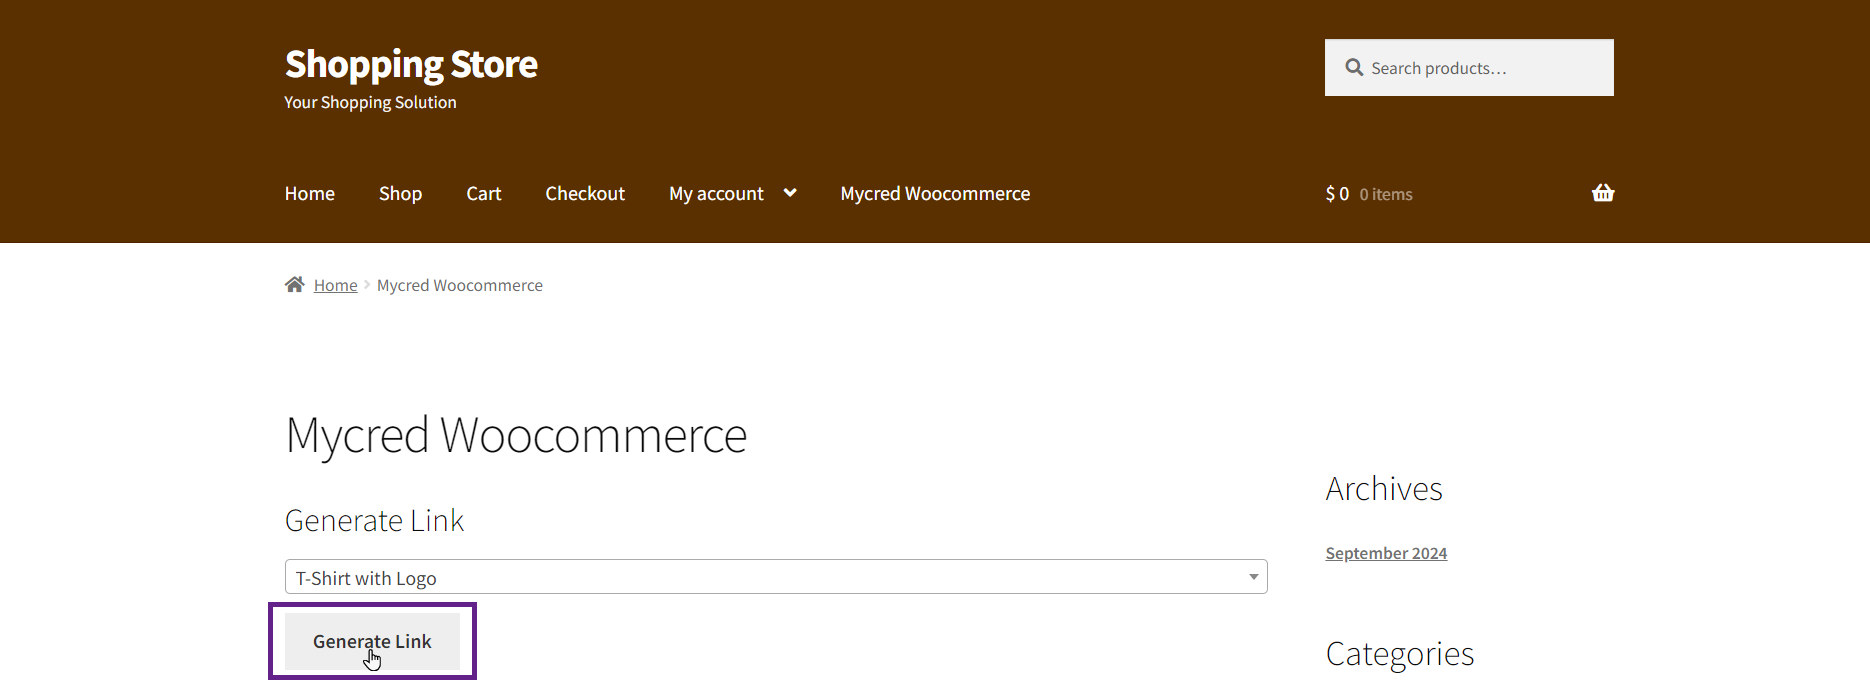Open the Checkout menu page
The image size is (1870, 689).
[585, 194]
